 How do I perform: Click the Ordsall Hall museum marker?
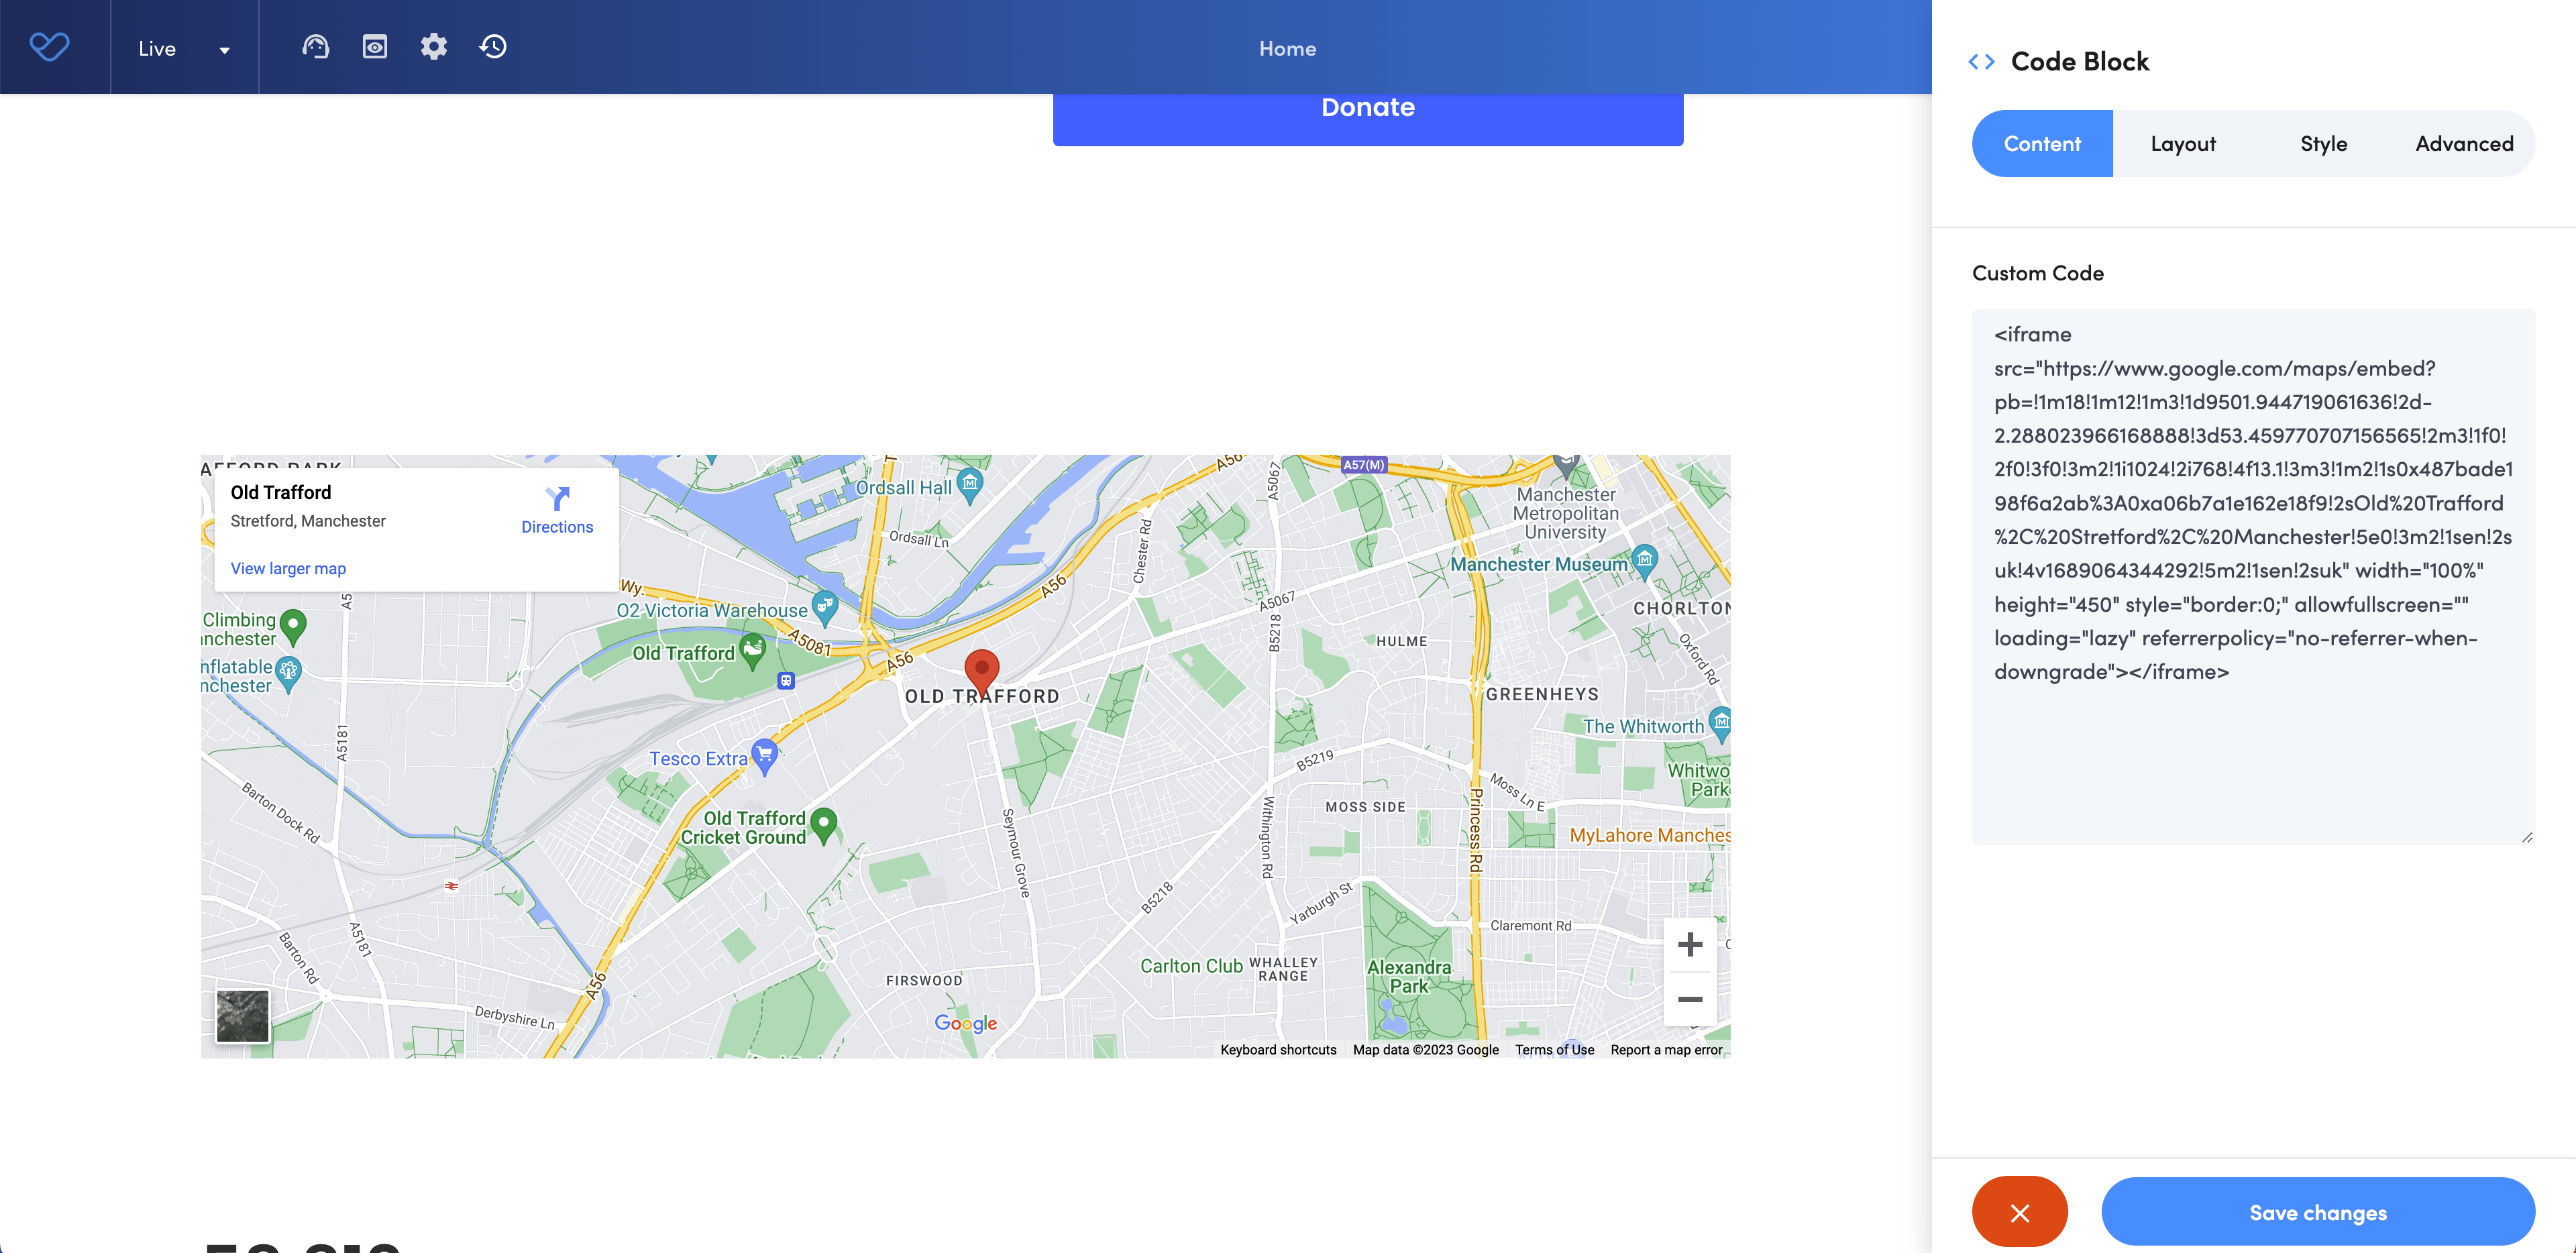[x=969, y=485]
